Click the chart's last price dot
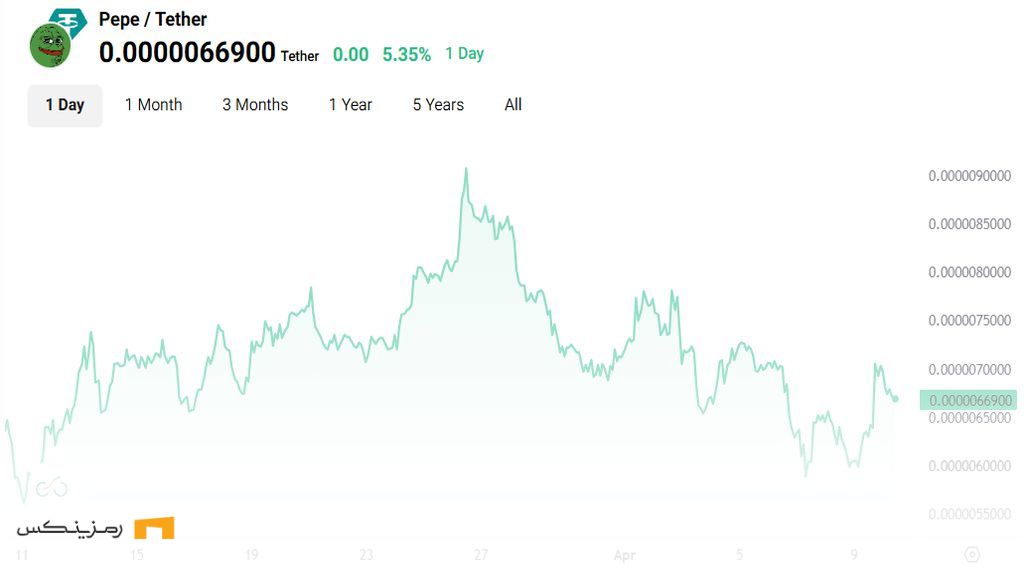The image size is (1024, 576). (895, 398)
